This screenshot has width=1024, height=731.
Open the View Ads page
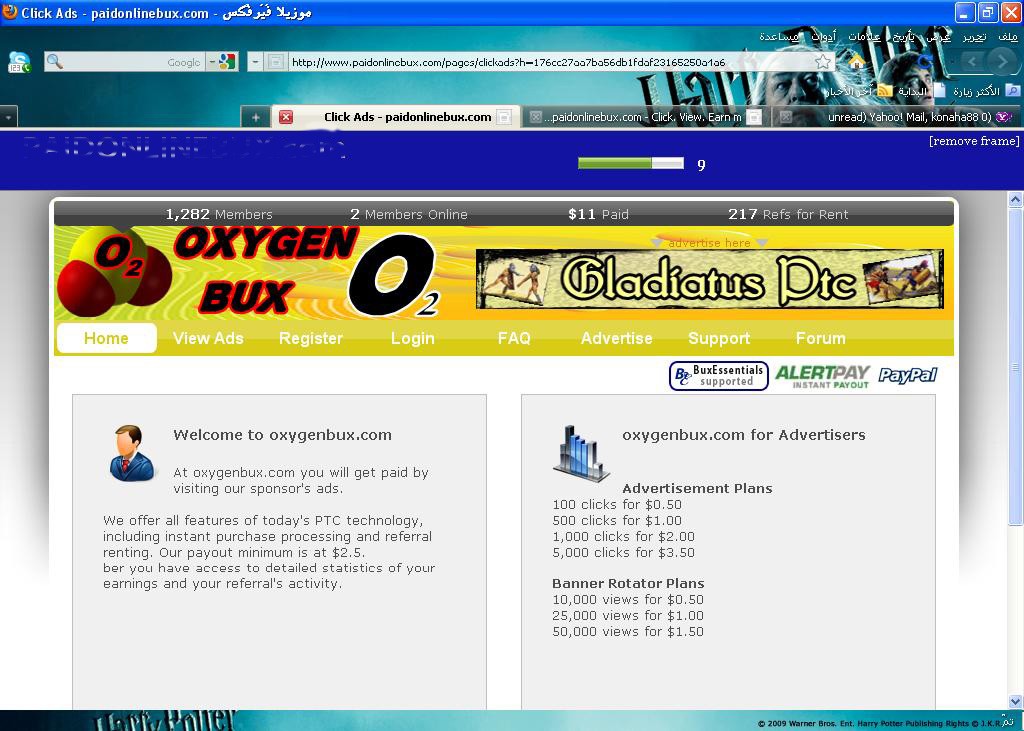click(x=208, y=338)
